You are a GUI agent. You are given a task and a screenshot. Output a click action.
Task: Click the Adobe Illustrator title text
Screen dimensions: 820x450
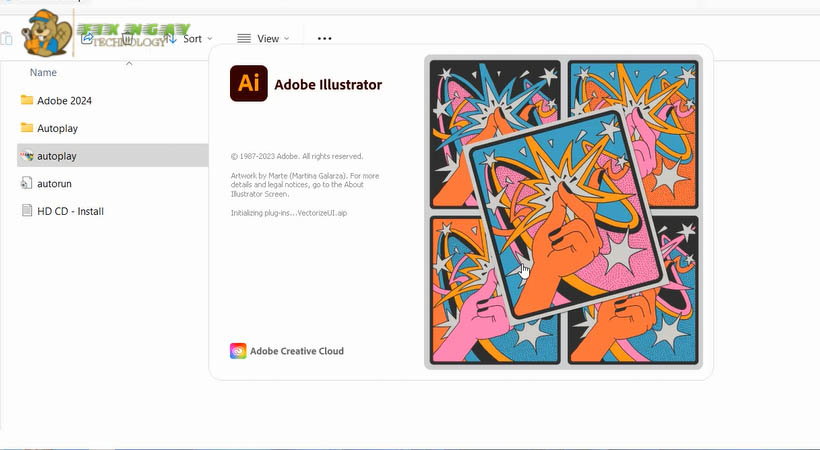point(328,85)
